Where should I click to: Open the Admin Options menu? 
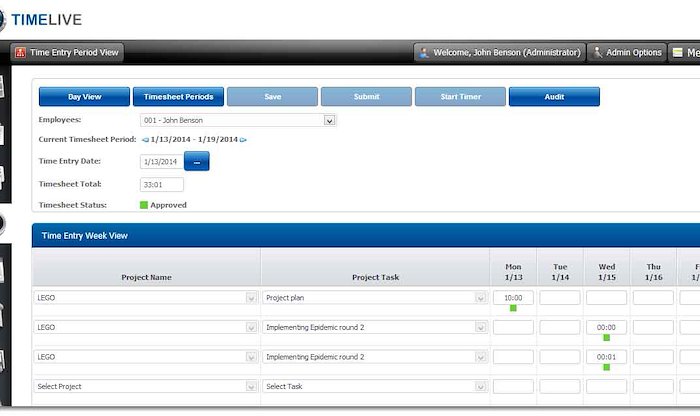[627, 53]
